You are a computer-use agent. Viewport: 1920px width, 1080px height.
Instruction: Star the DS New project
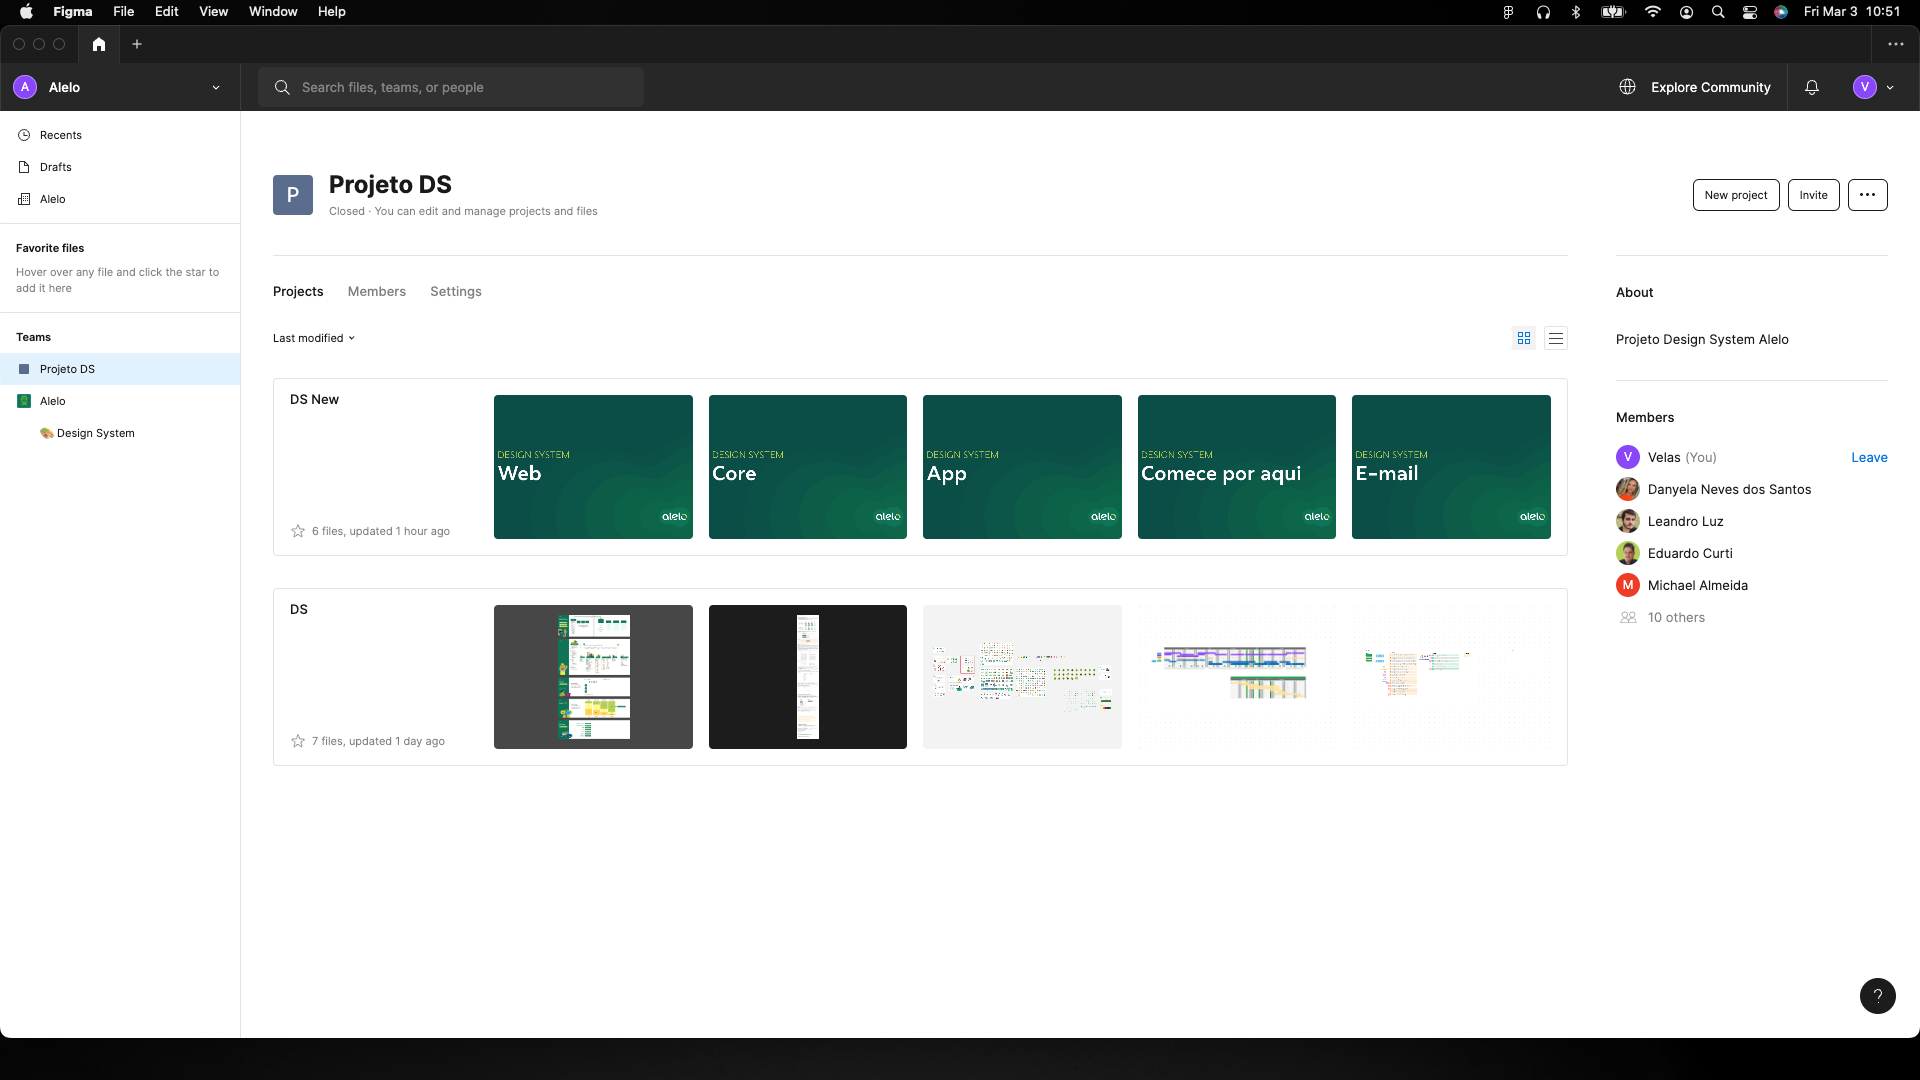[298, 531]
